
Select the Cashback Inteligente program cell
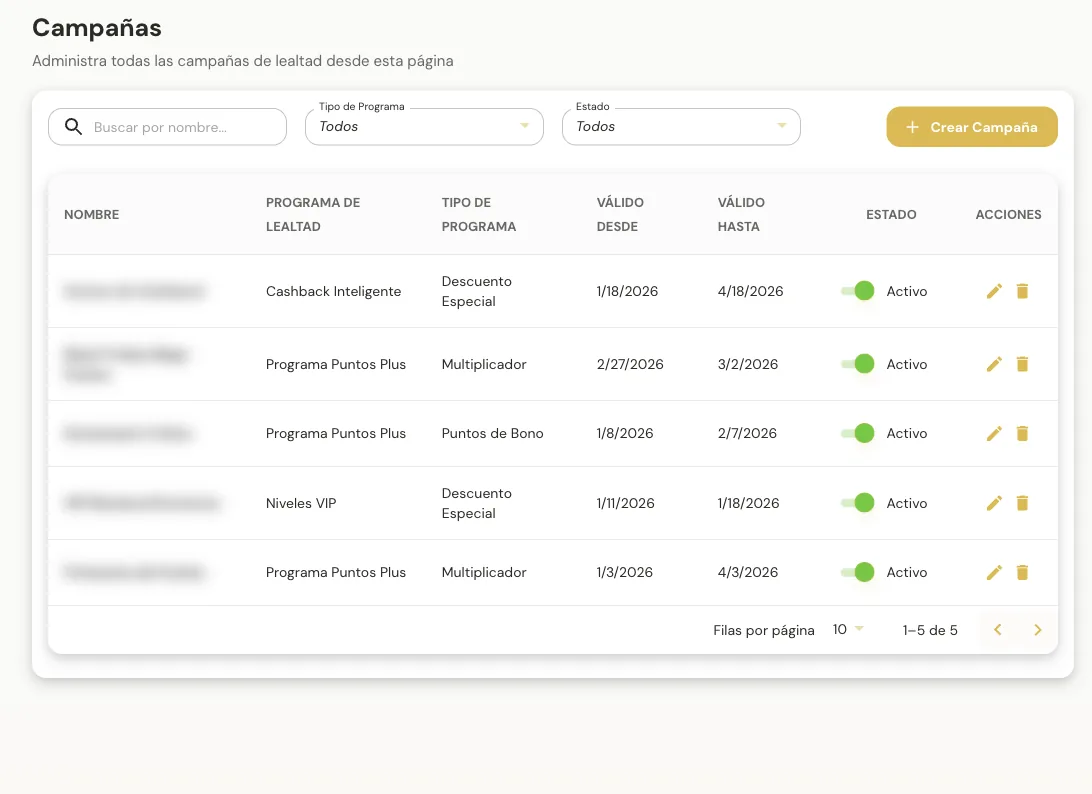334,291
